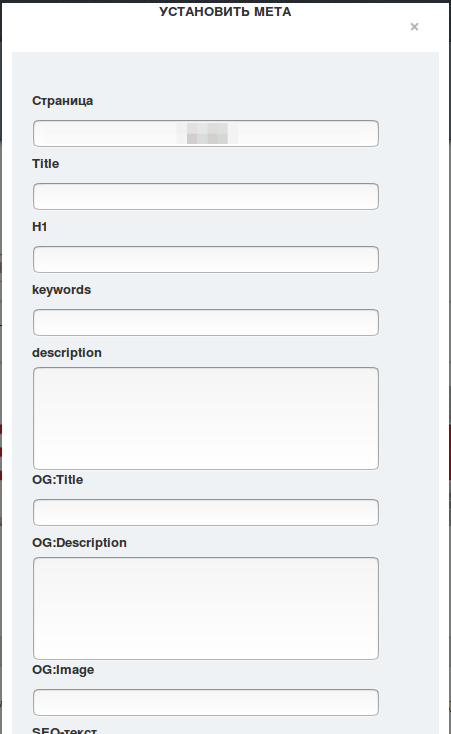The image size is (451, 734).
Task: Focus the Страница input field
Action: (206, 133)
